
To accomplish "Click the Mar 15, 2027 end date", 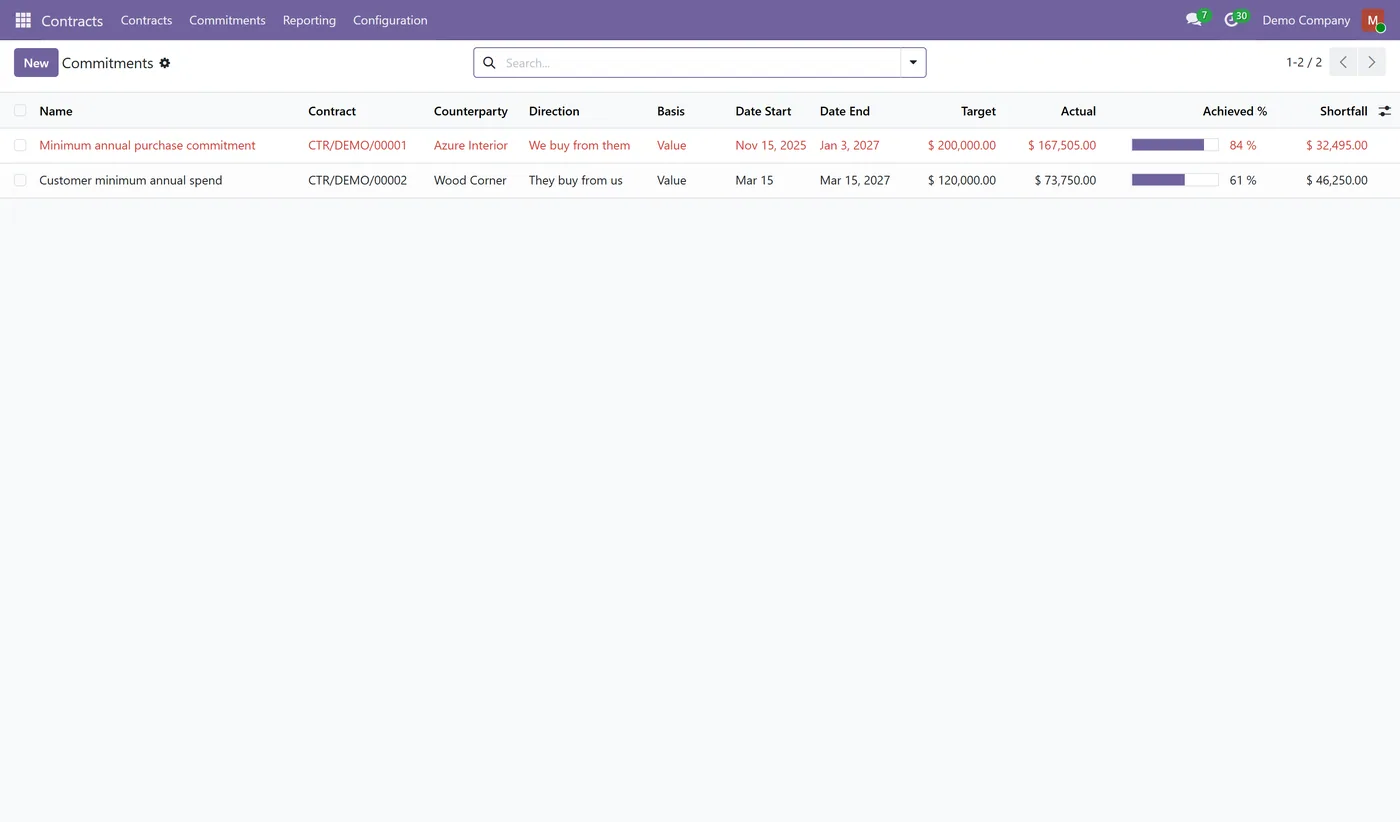I will 855,180.
